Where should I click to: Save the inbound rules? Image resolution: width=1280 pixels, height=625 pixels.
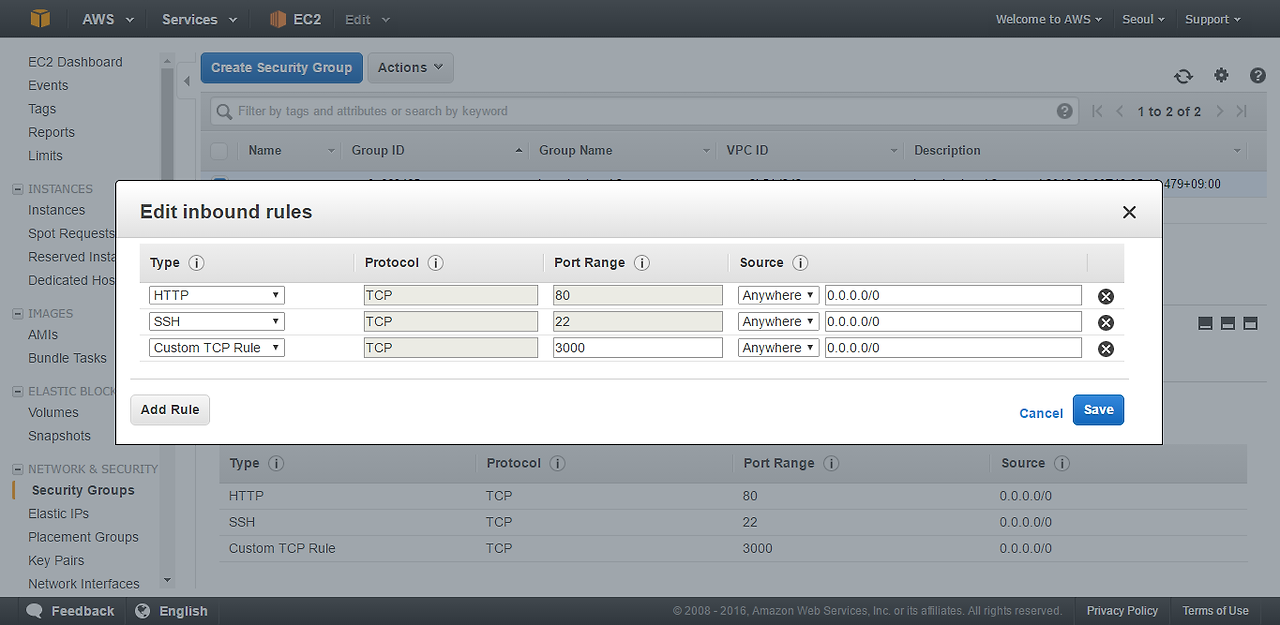coord(1098,410)
